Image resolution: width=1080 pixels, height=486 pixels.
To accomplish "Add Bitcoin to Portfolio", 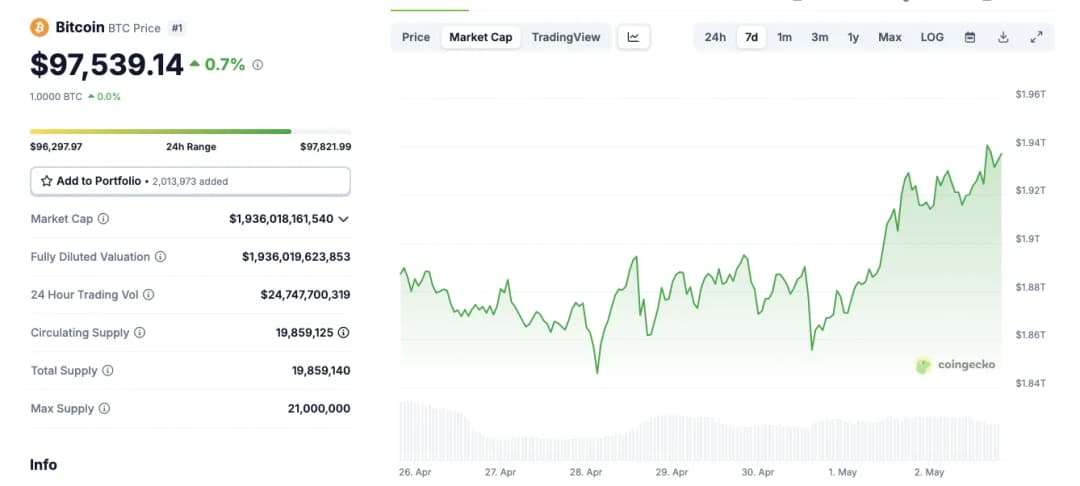I will (190, 181).
